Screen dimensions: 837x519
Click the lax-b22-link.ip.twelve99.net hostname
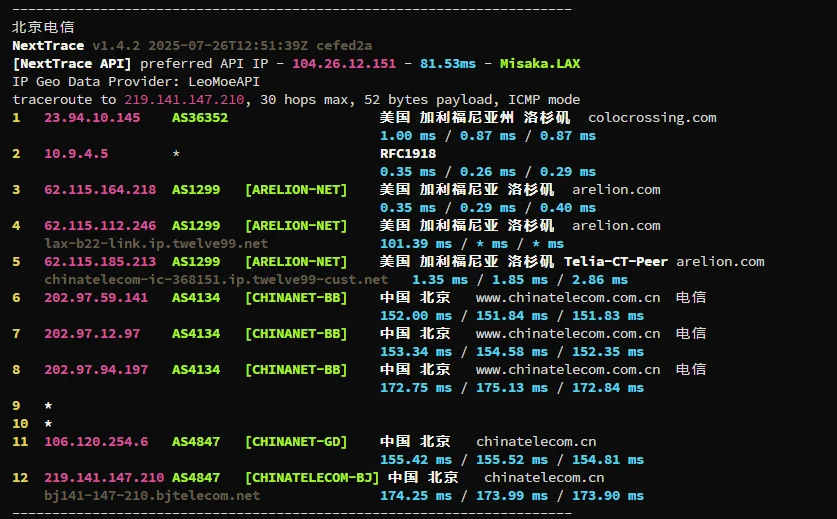156,243
